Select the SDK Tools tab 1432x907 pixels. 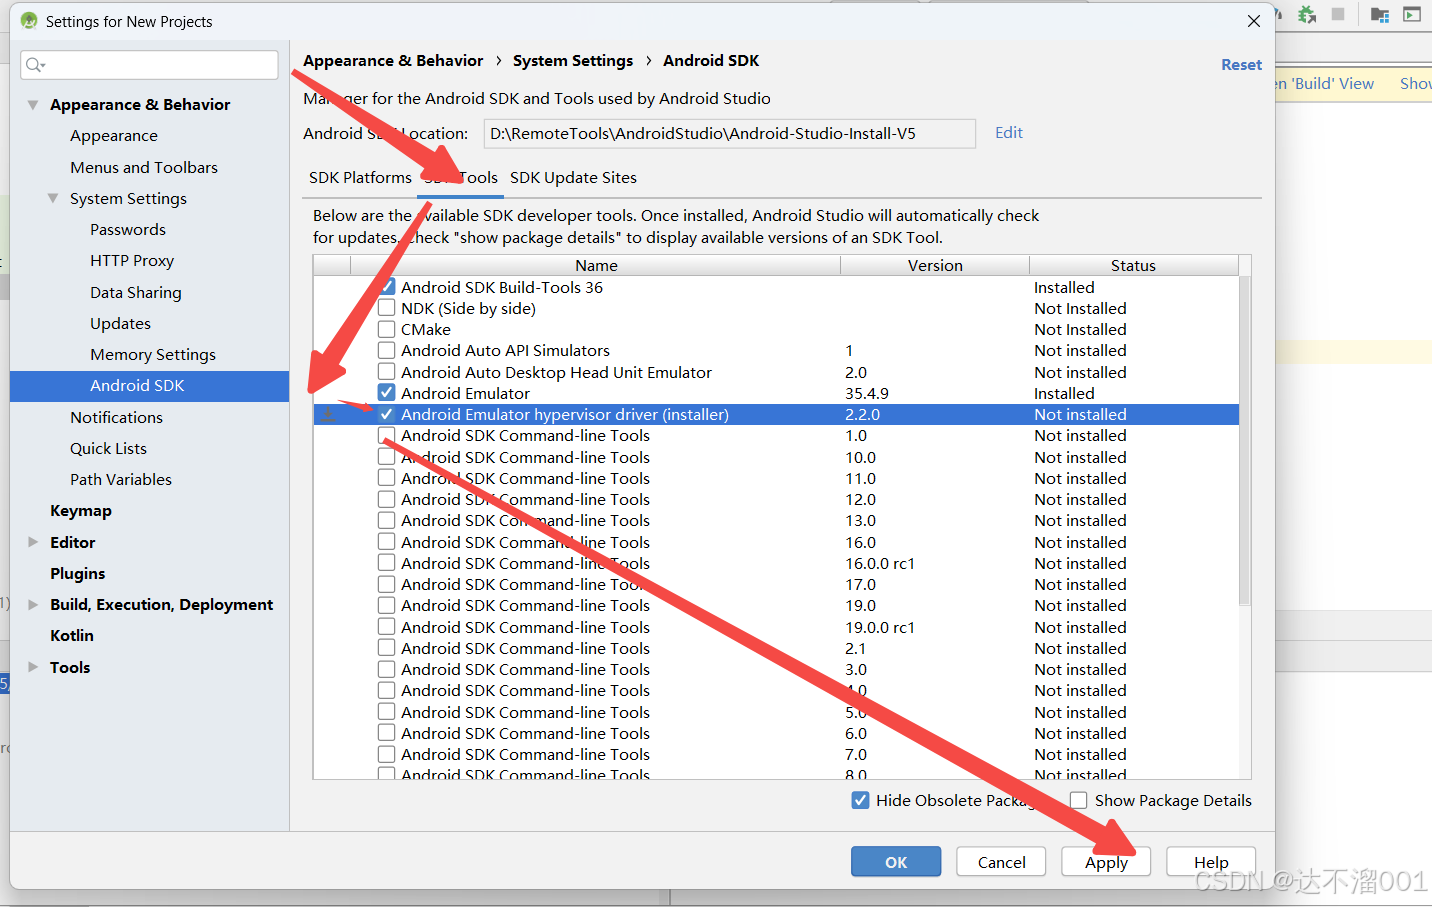[461, 177]
